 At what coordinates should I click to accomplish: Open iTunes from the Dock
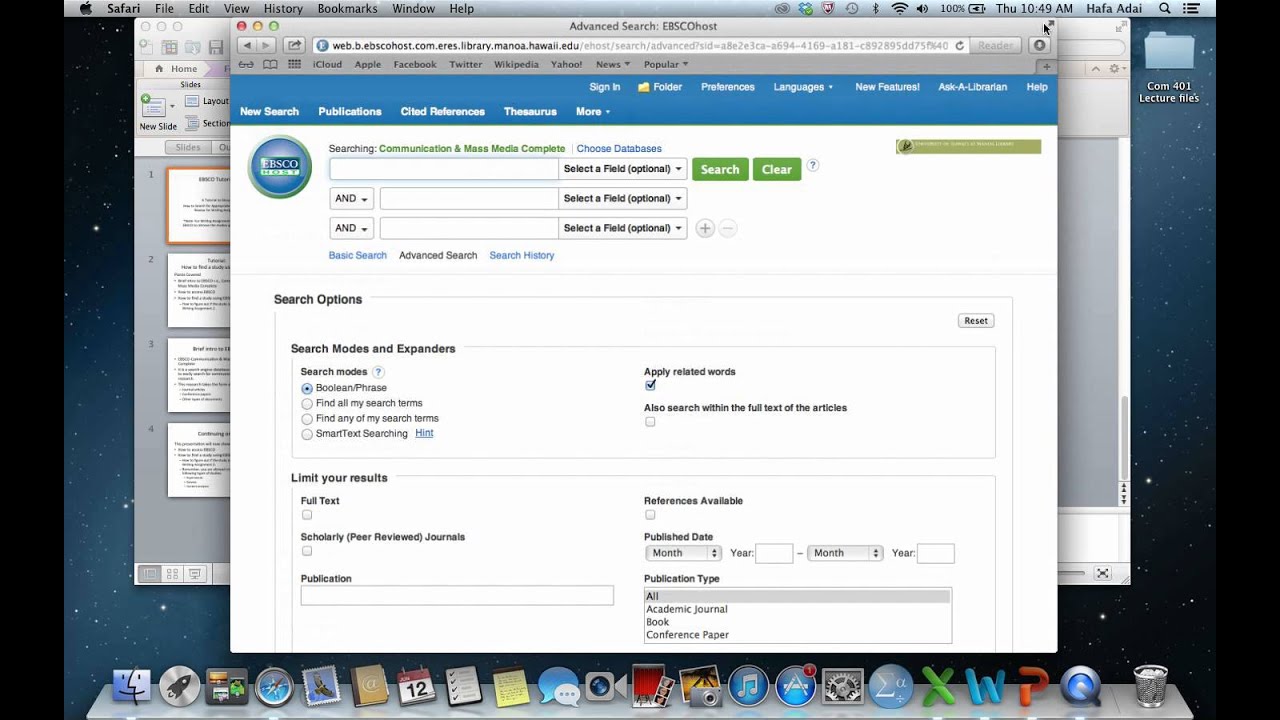(x=748, y=686)
